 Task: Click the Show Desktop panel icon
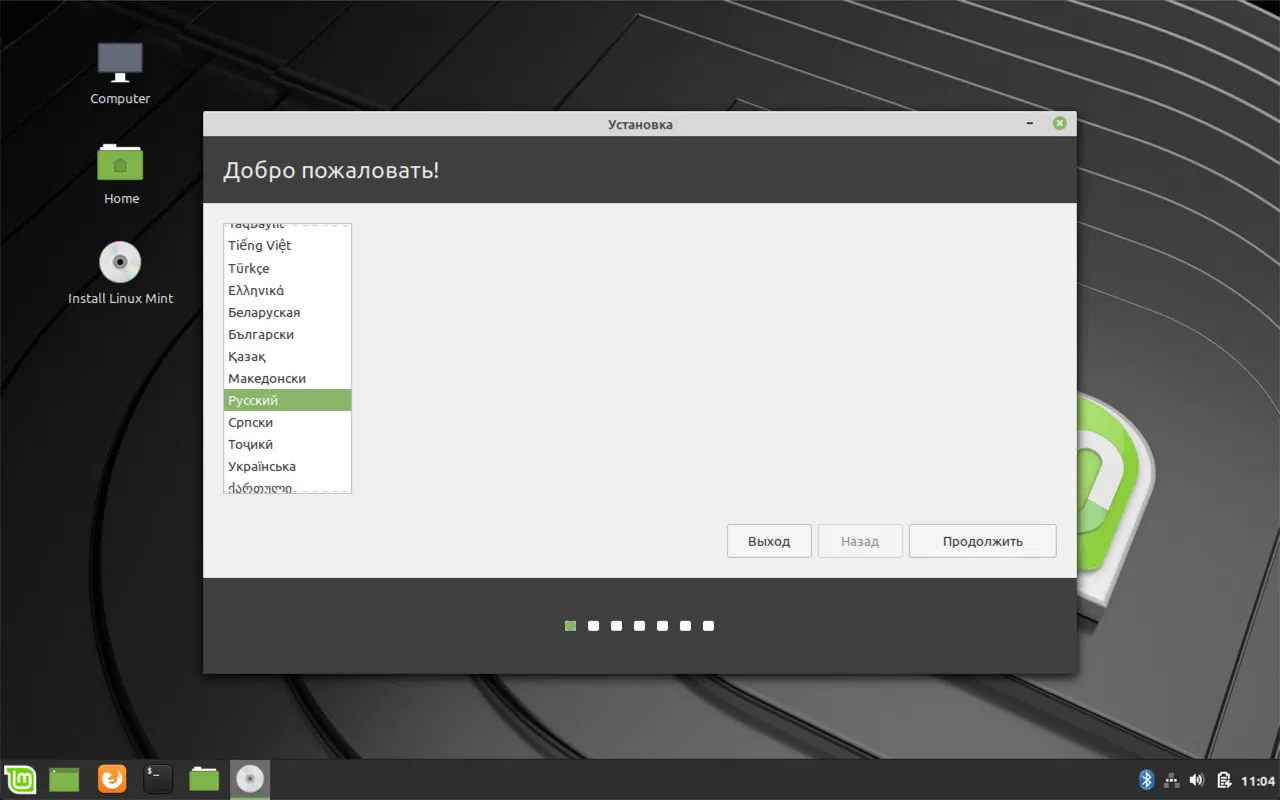tap(64, 779)
